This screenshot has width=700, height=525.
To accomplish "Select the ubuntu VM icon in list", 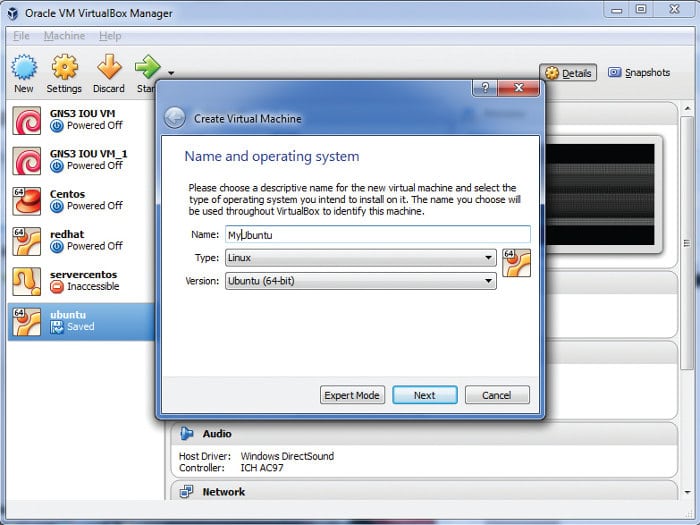I will point(27,321).
